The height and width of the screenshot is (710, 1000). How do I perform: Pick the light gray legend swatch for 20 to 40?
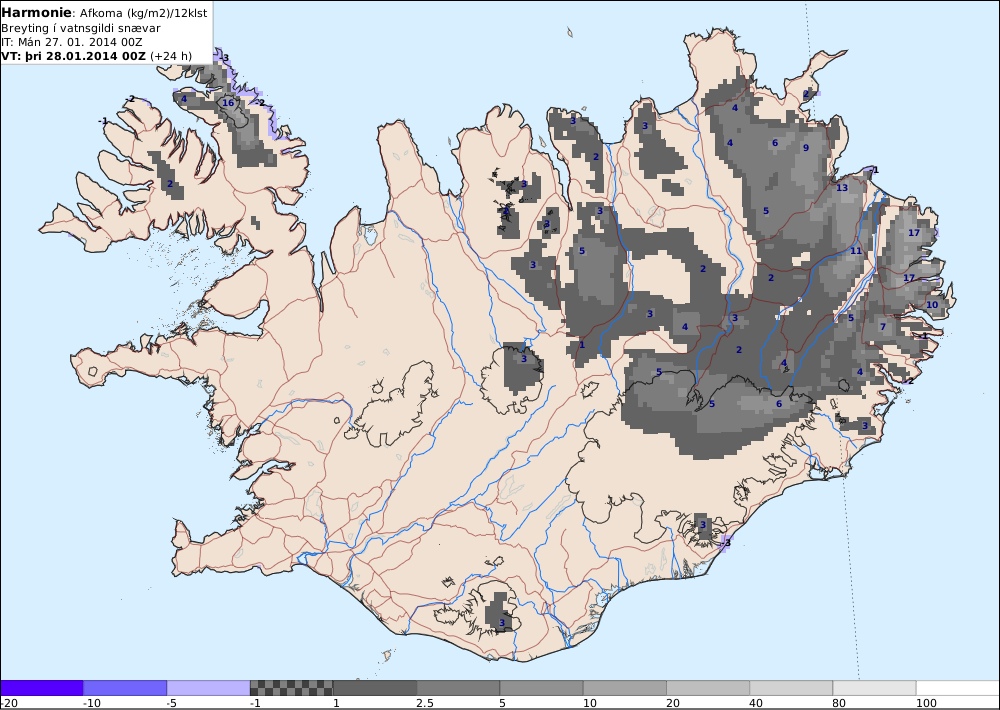pos(708,688)
